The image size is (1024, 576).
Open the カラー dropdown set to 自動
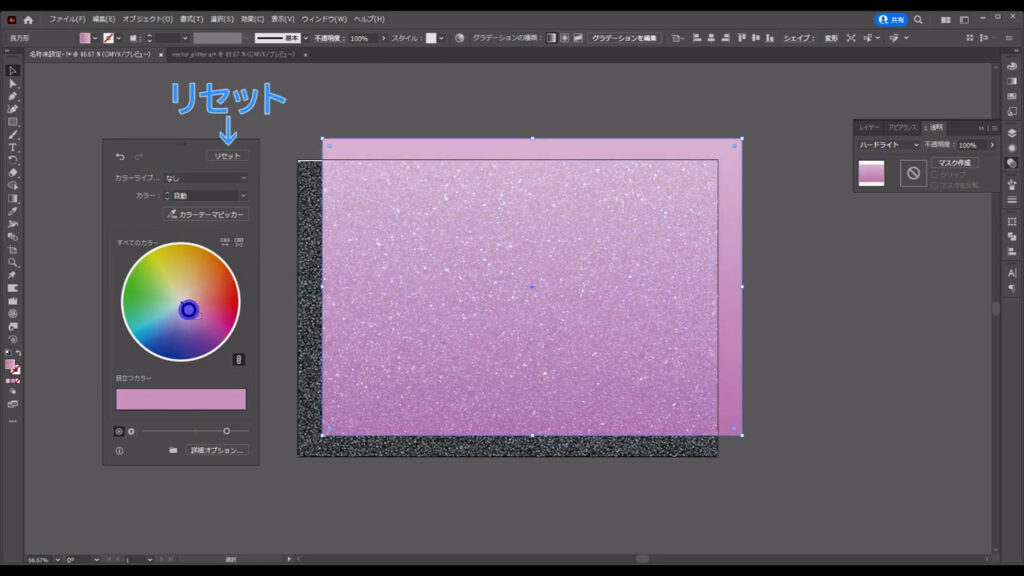pyautogui.click(x=206, y=196)
